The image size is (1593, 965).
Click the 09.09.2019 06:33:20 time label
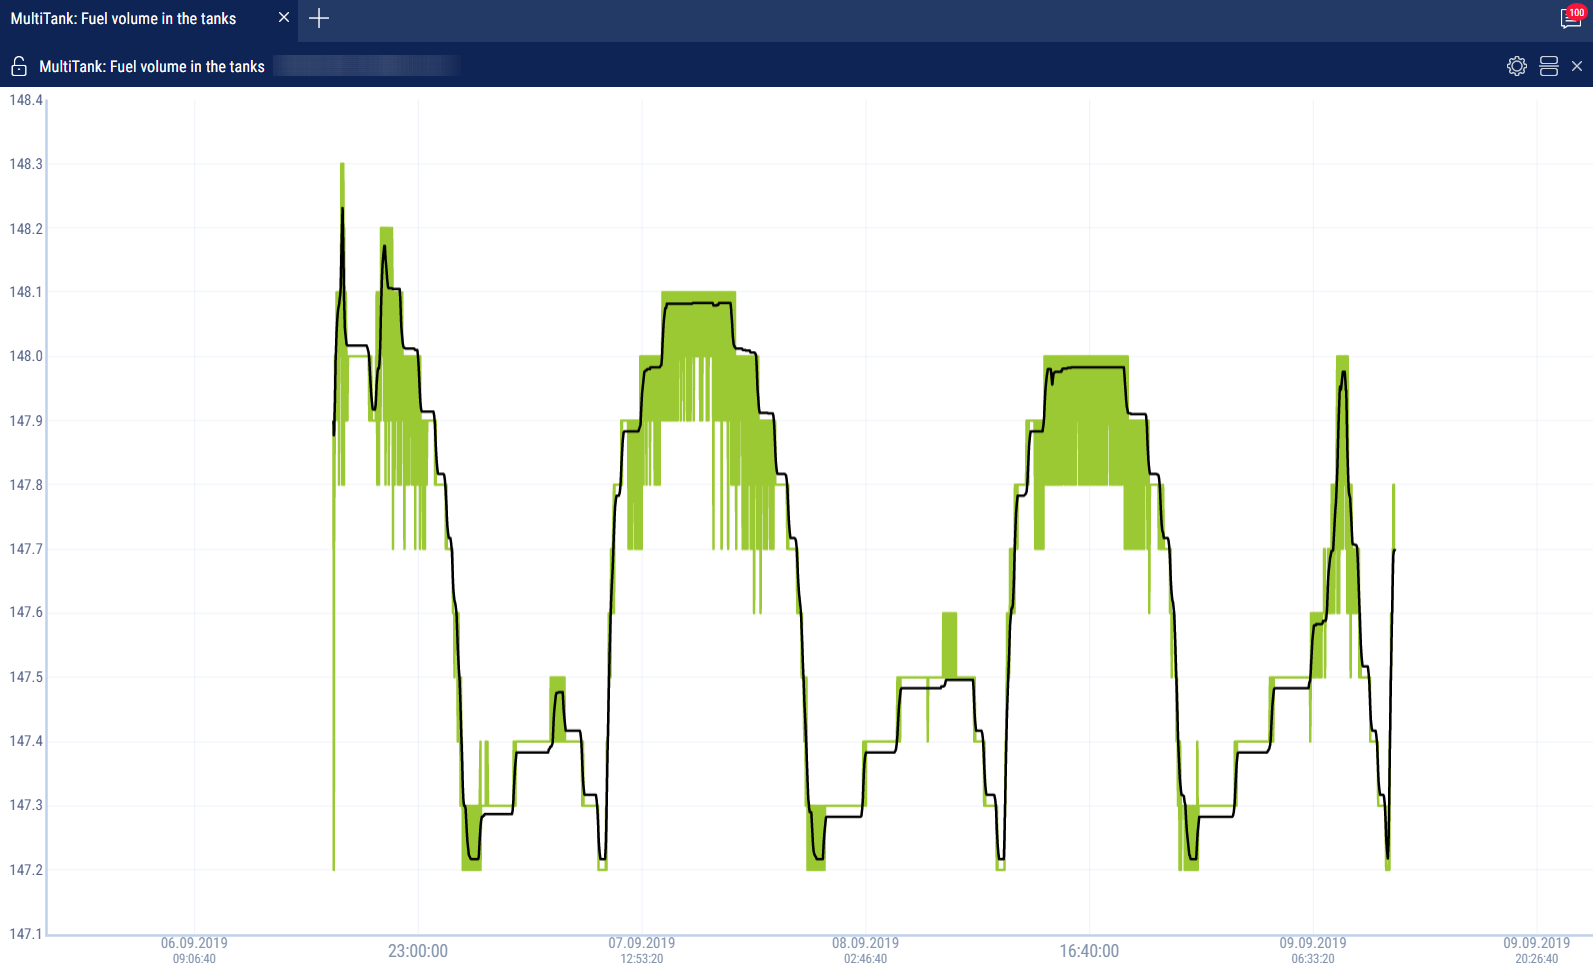(x=1313, y=950)
